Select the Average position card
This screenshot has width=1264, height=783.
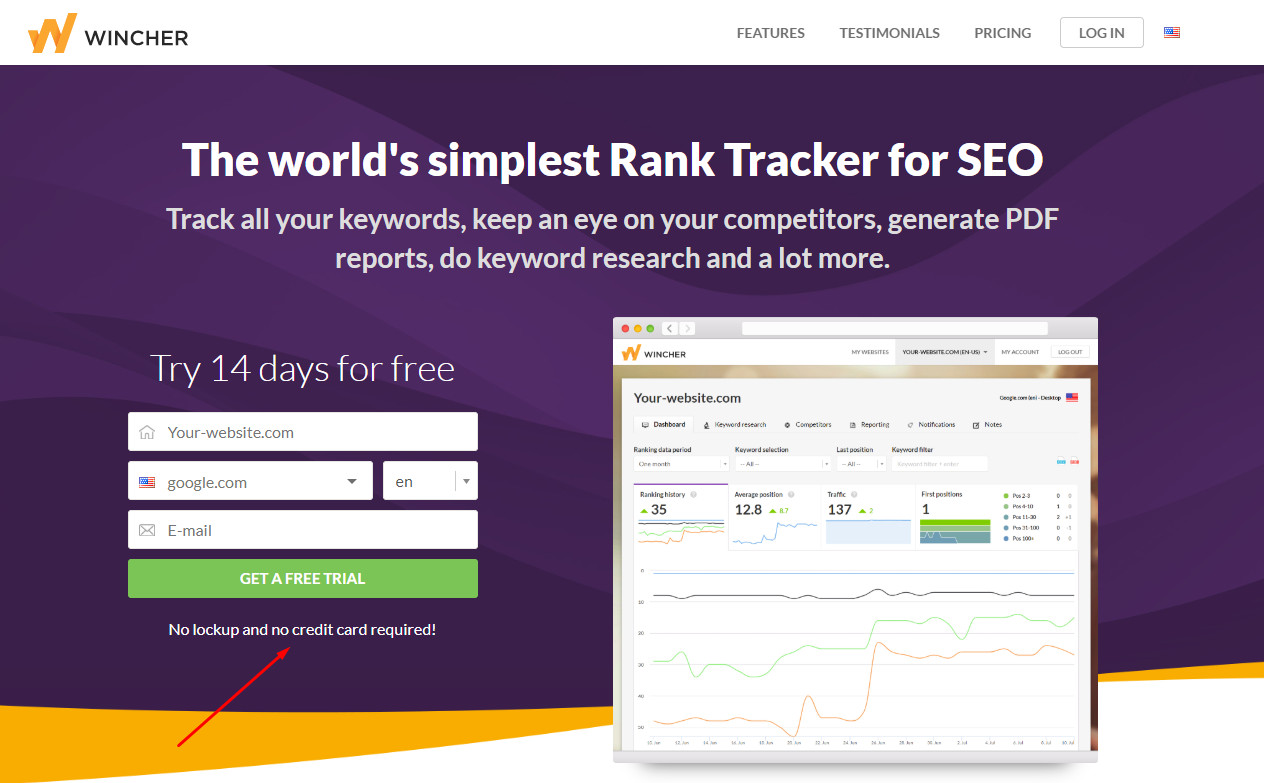(x=775, y=516)
